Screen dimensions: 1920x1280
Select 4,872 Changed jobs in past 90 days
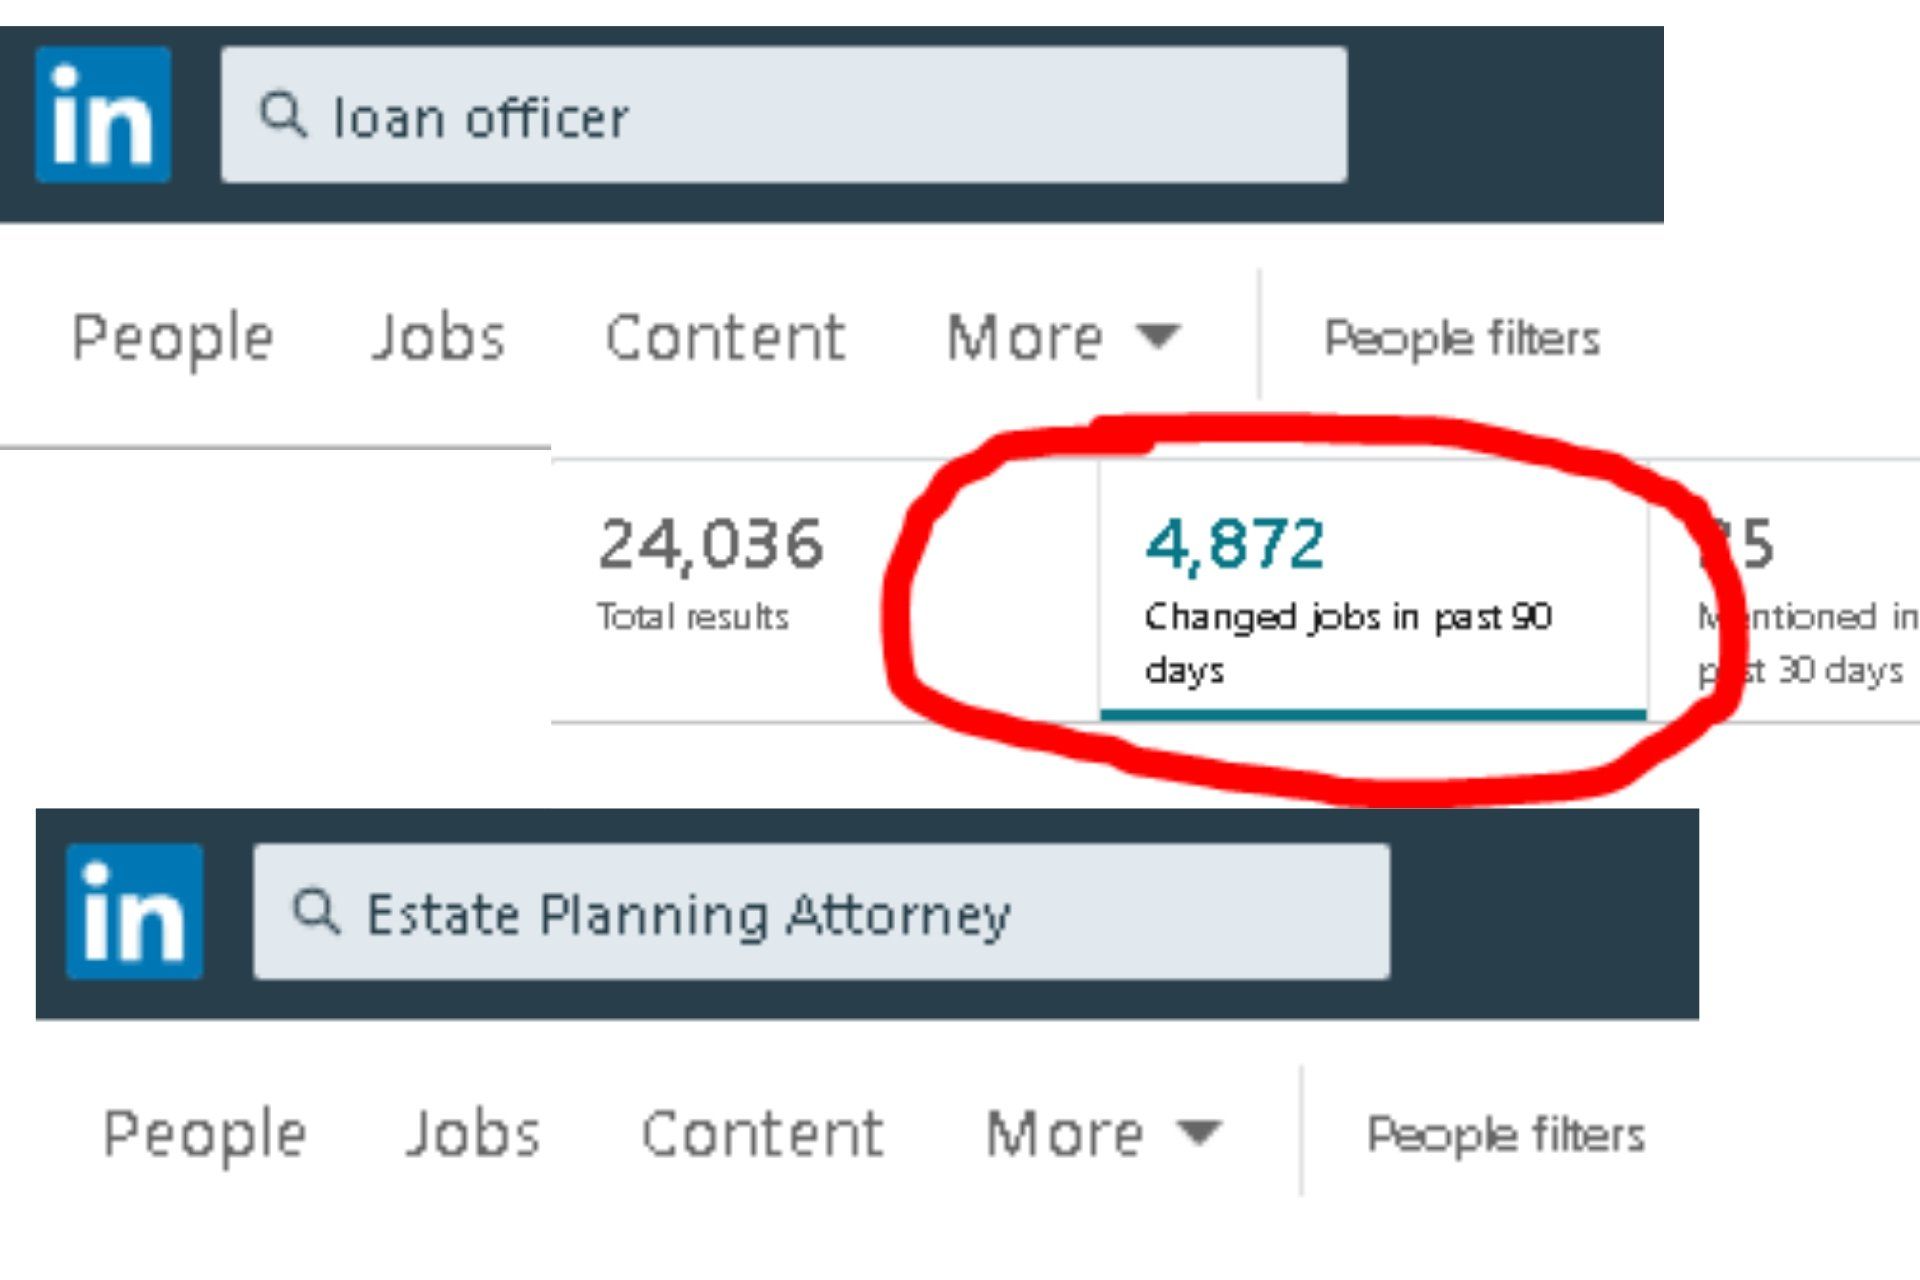(1373, 592)
